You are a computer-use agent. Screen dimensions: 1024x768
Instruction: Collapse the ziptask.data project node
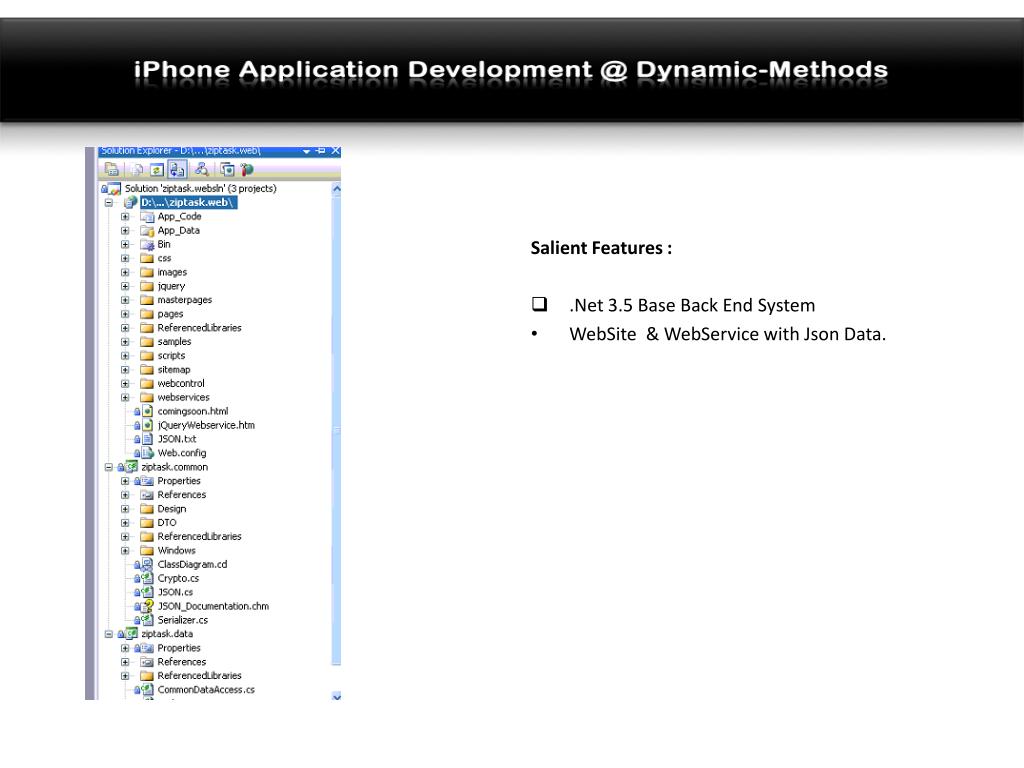tap(109, 634)
